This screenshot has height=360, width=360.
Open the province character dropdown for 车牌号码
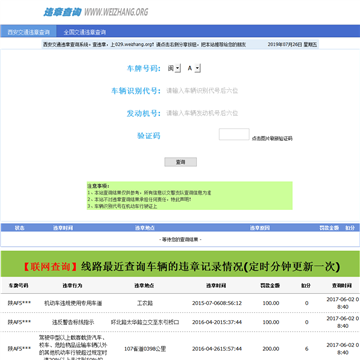(174, 68)
